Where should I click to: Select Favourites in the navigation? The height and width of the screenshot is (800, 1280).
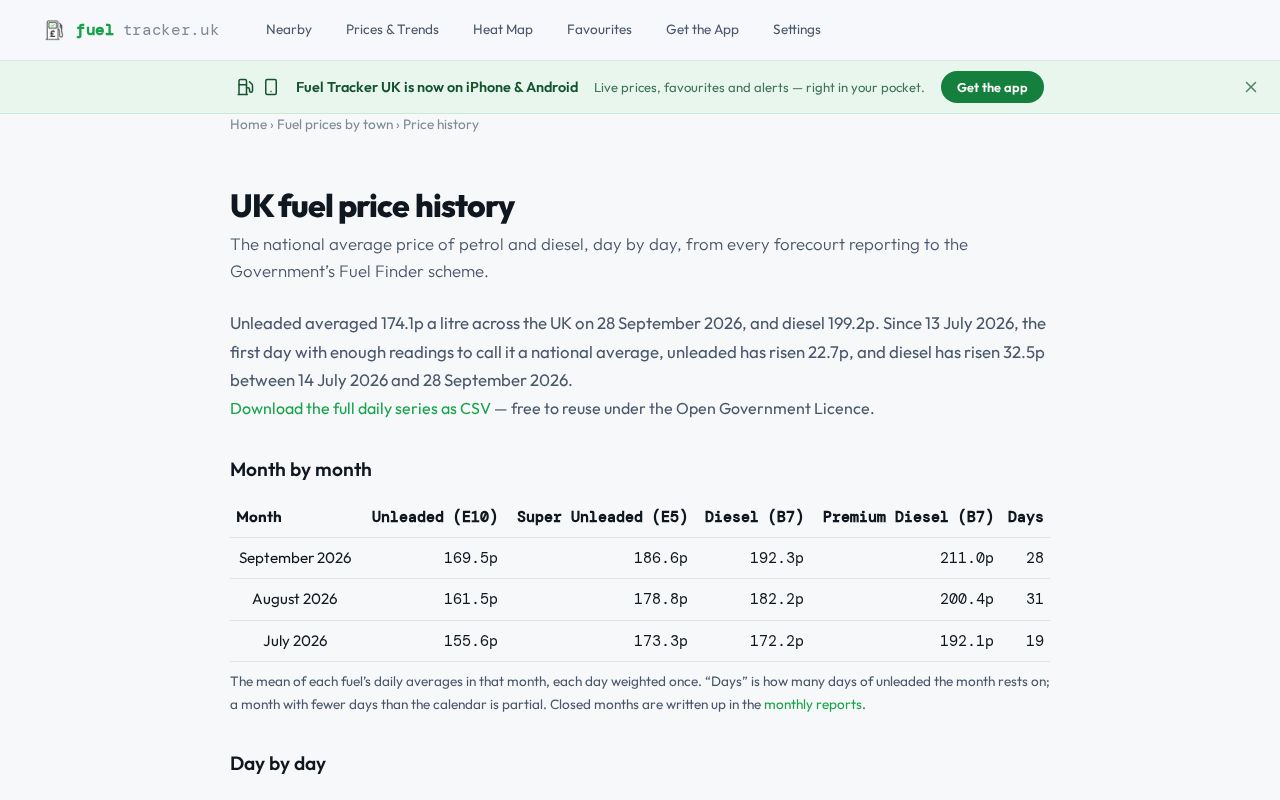click(599, 30)
